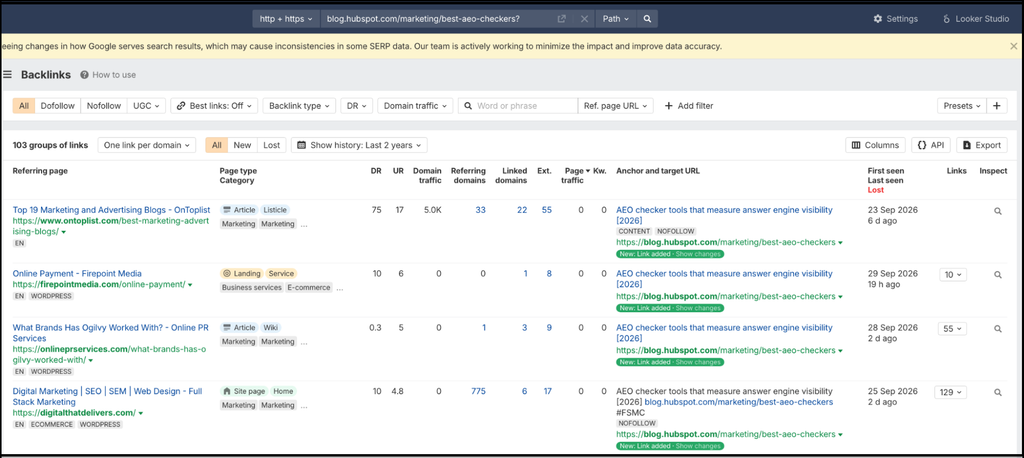This screenshot has width=1024, height=458.
Task: Sort by Page traffic column
Action: tap(575, 176)
